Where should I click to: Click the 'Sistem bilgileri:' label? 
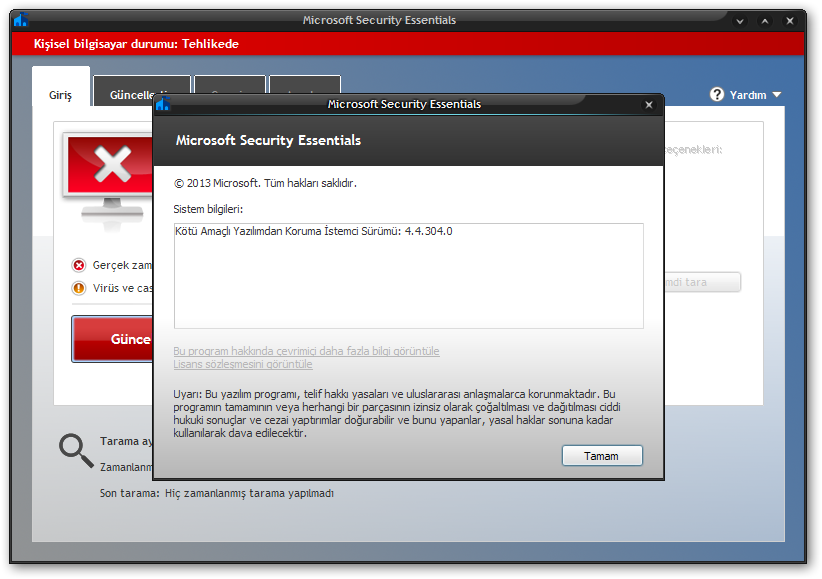(x=208, y=209)
